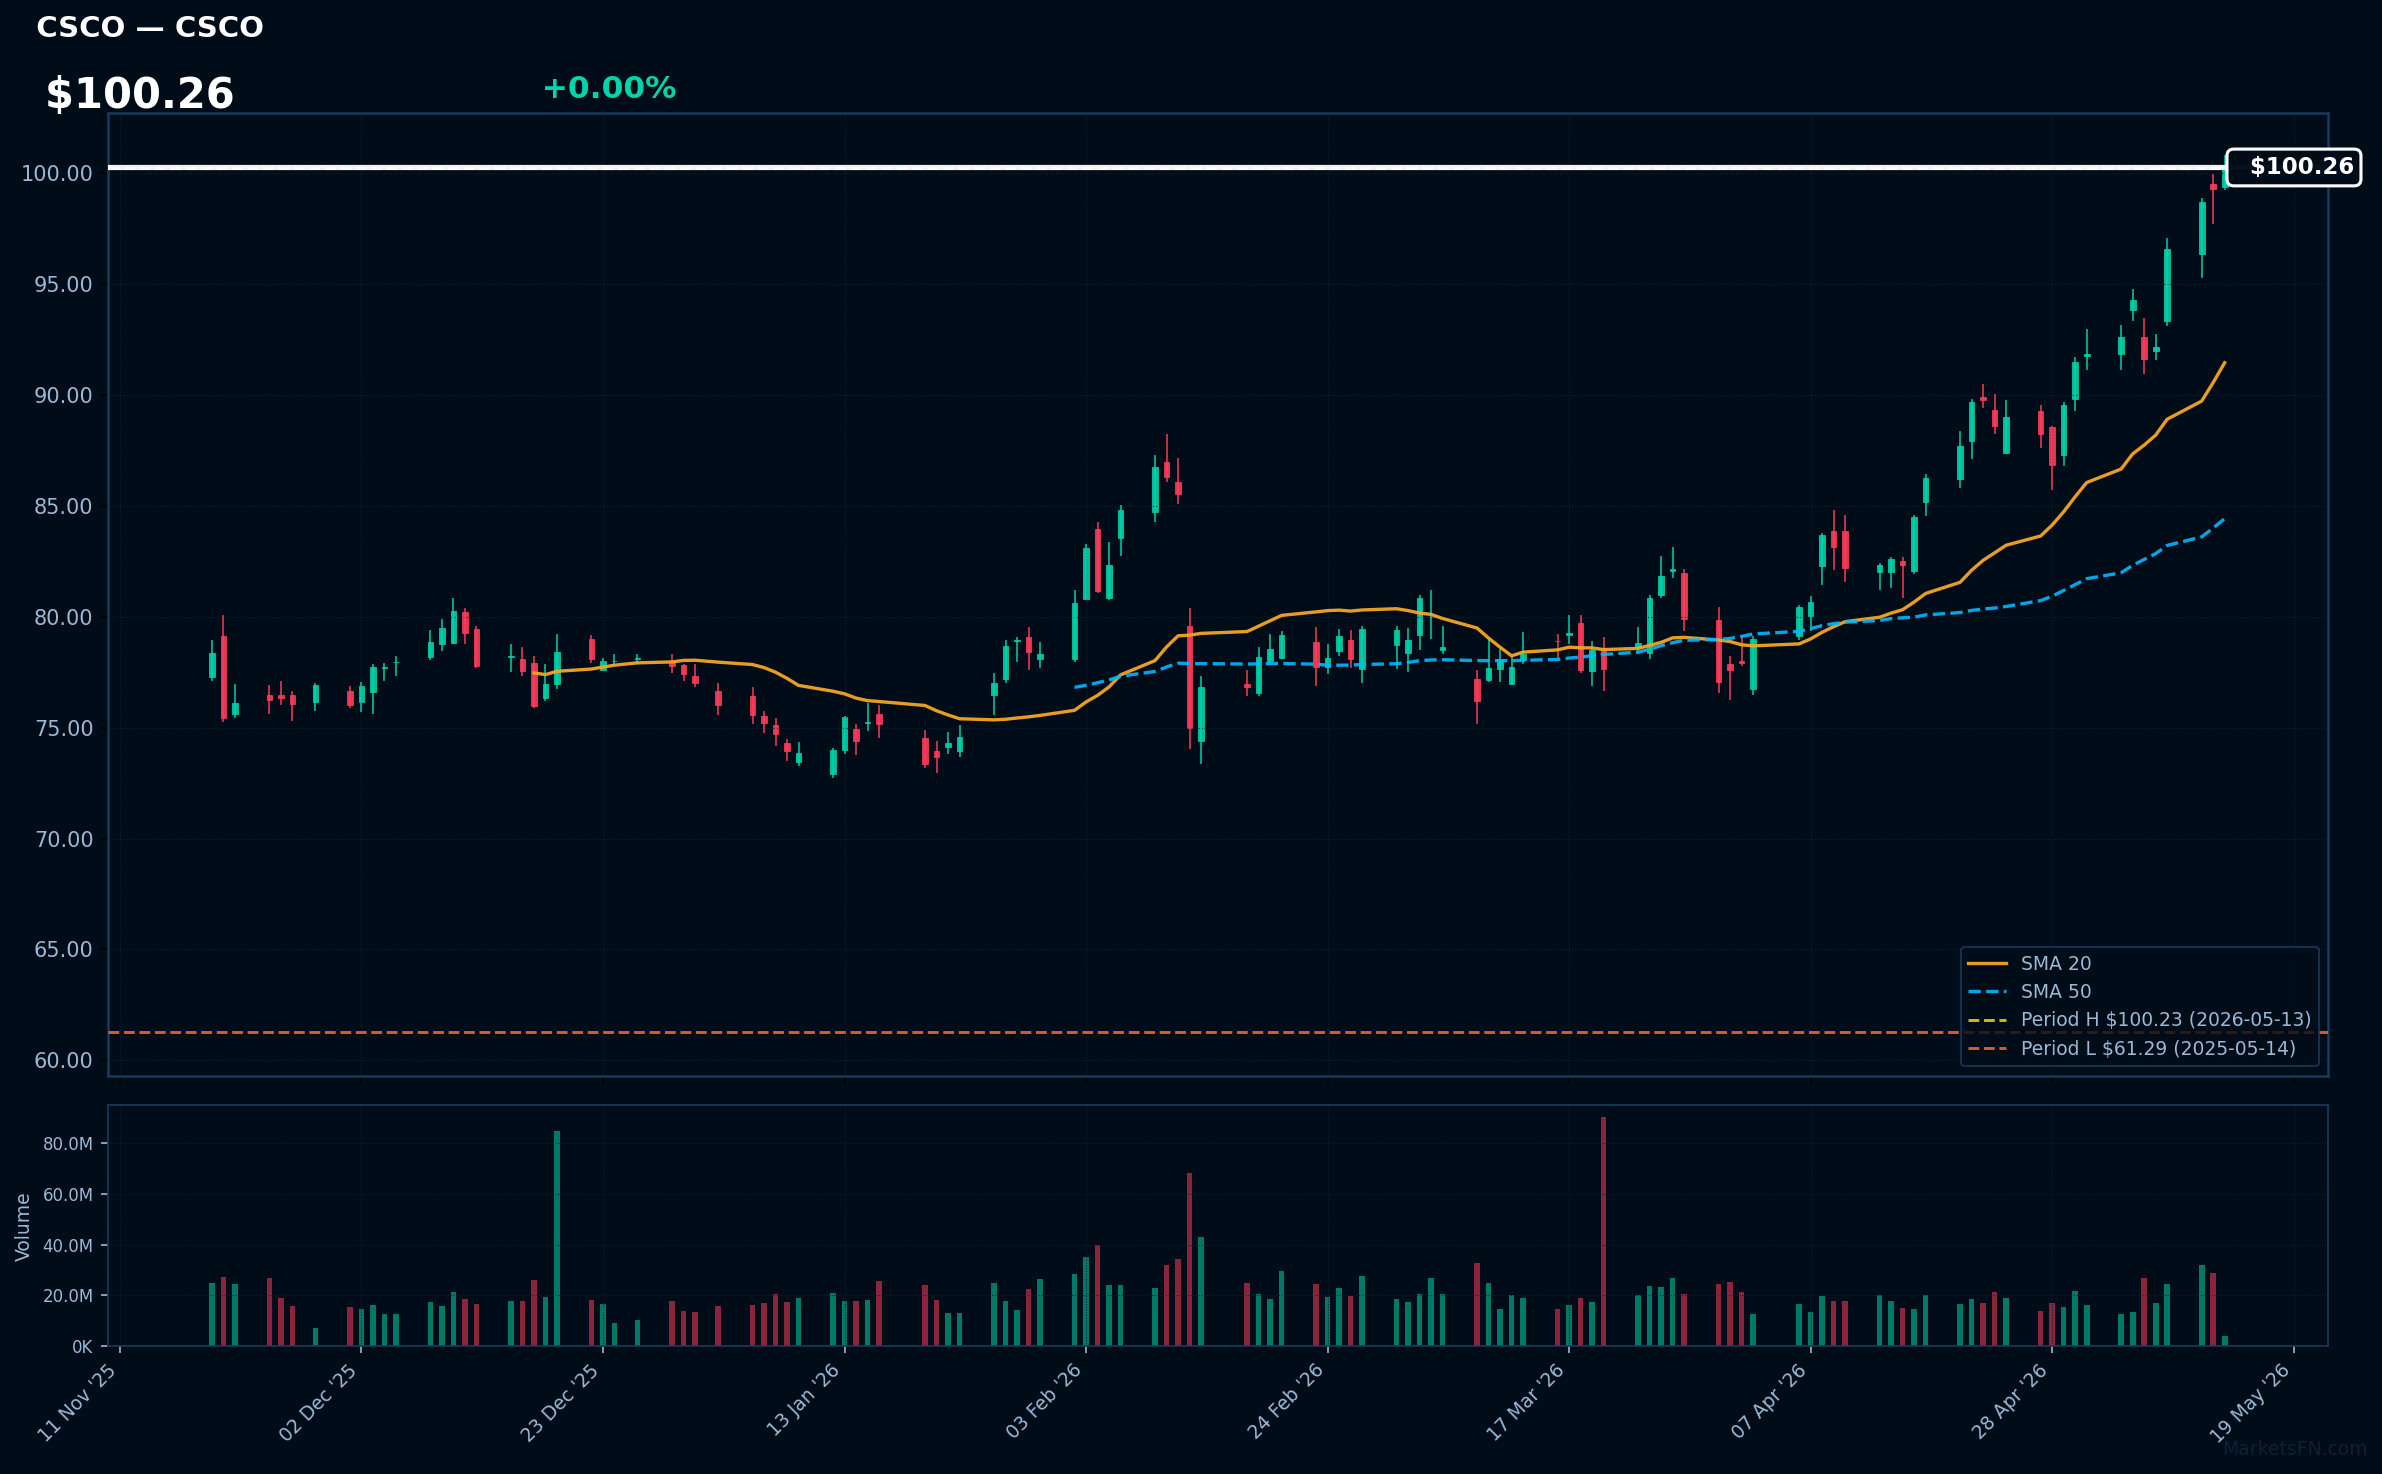Click the 19 May '26 date label
This screenshot has width=2382, height=1474.
tap(2251, 1401)
